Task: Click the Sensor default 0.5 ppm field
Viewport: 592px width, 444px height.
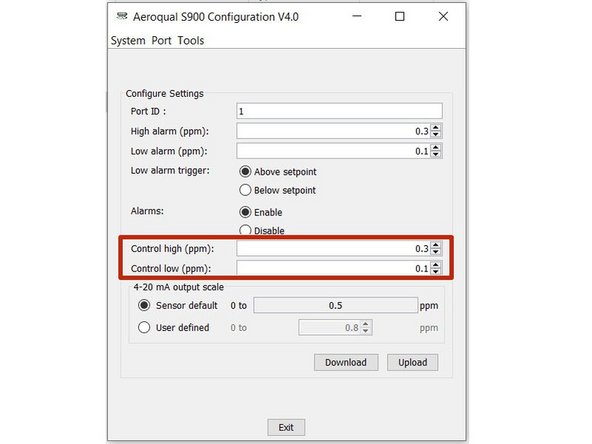Action: coord(336,305)
